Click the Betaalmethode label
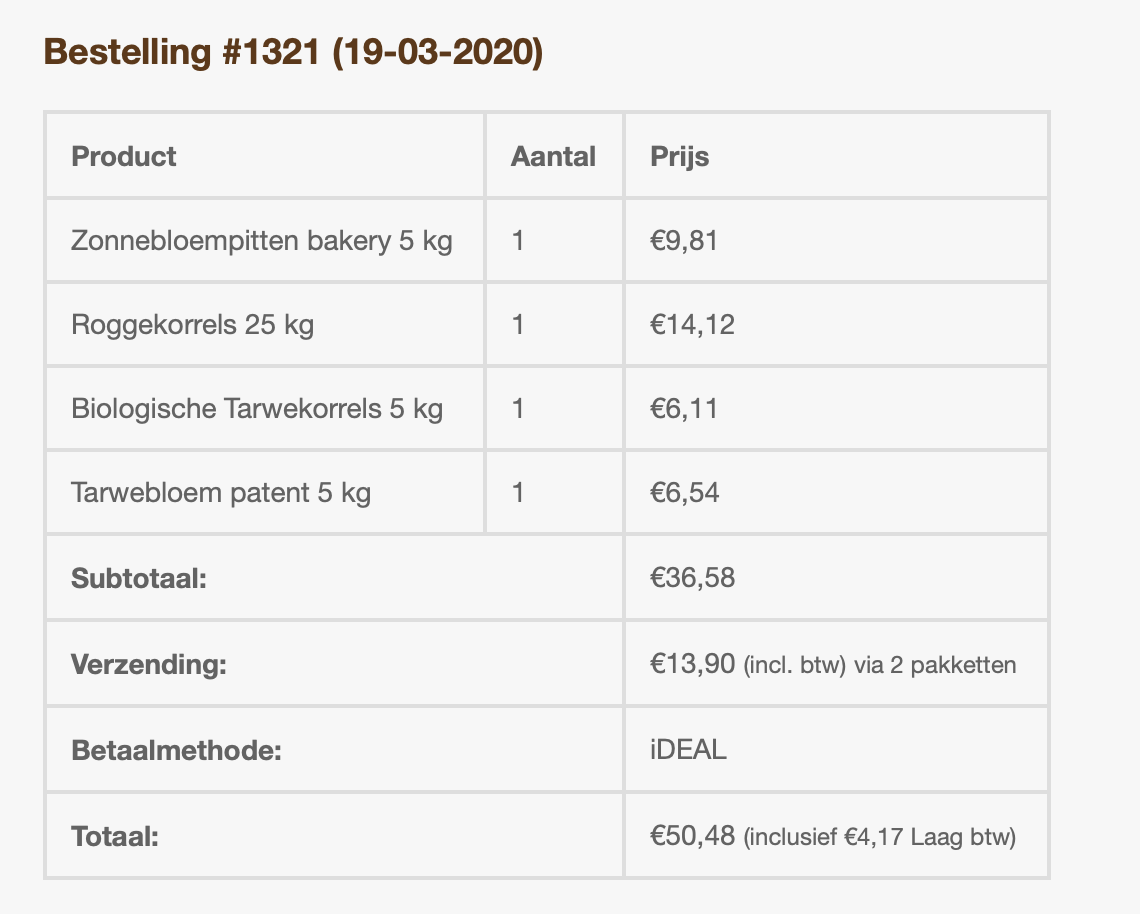Screen dimensions: 1140x914 (177, 750)
